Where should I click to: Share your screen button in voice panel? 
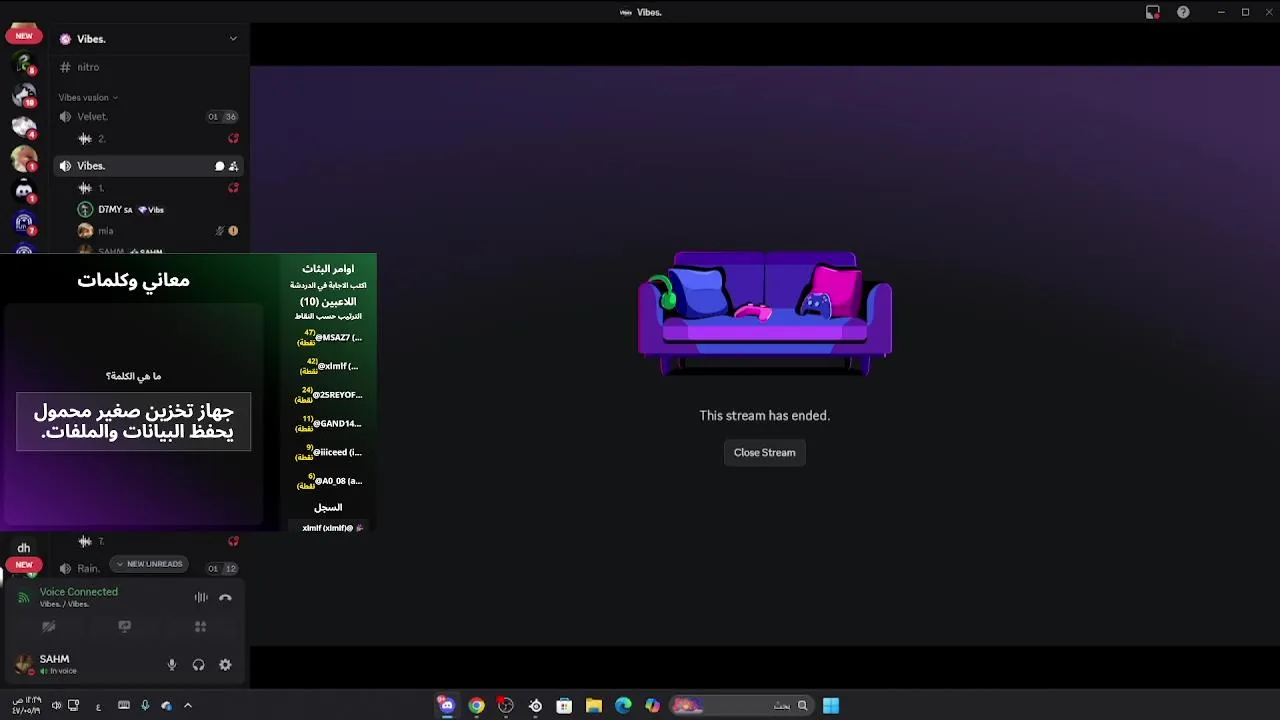click(x=124, y=627)
